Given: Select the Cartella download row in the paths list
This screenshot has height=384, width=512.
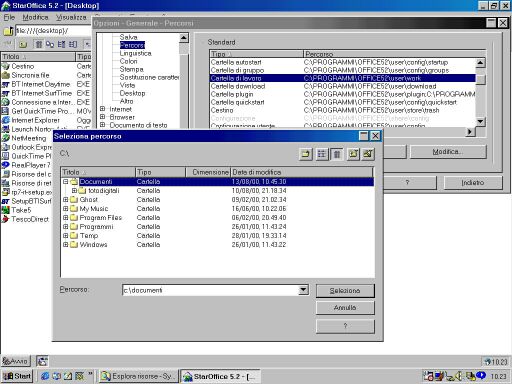Looking at the screenshot, I should click(343, 86).
